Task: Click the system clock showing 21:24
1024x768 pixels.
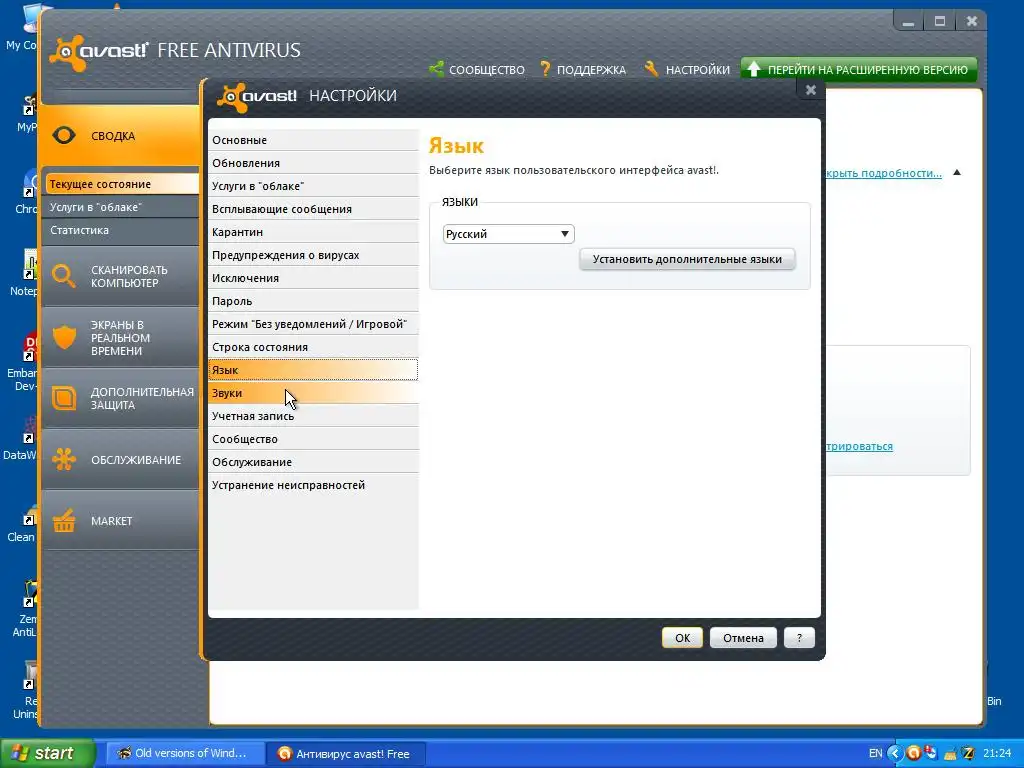Action: click(x=997, y=754)
